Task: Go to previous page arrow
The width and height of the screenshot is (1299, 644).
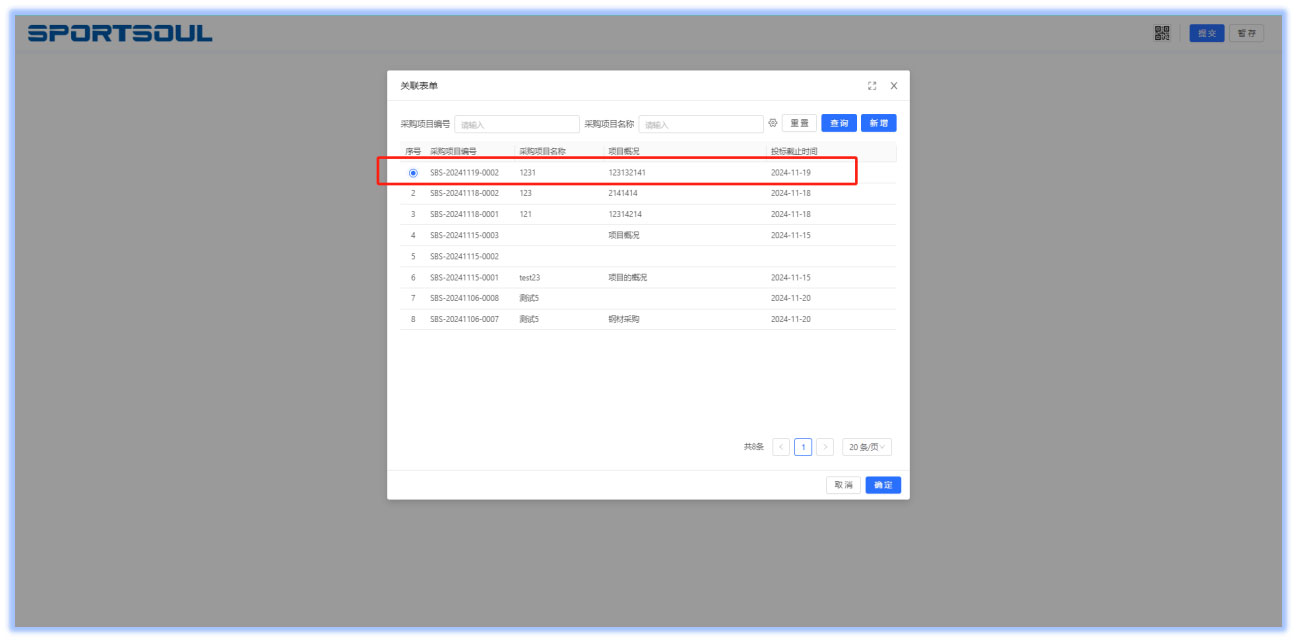Action: point(781,447)
